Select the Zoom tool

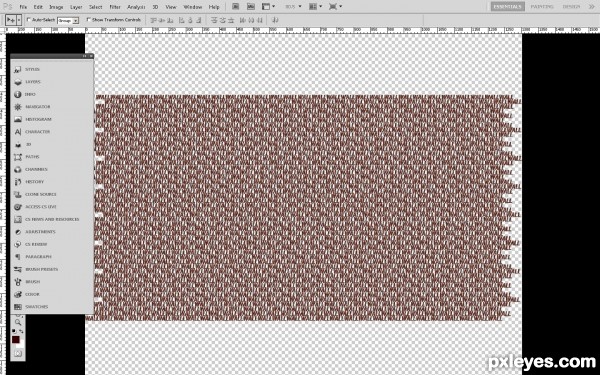click(x=18, y=322)
